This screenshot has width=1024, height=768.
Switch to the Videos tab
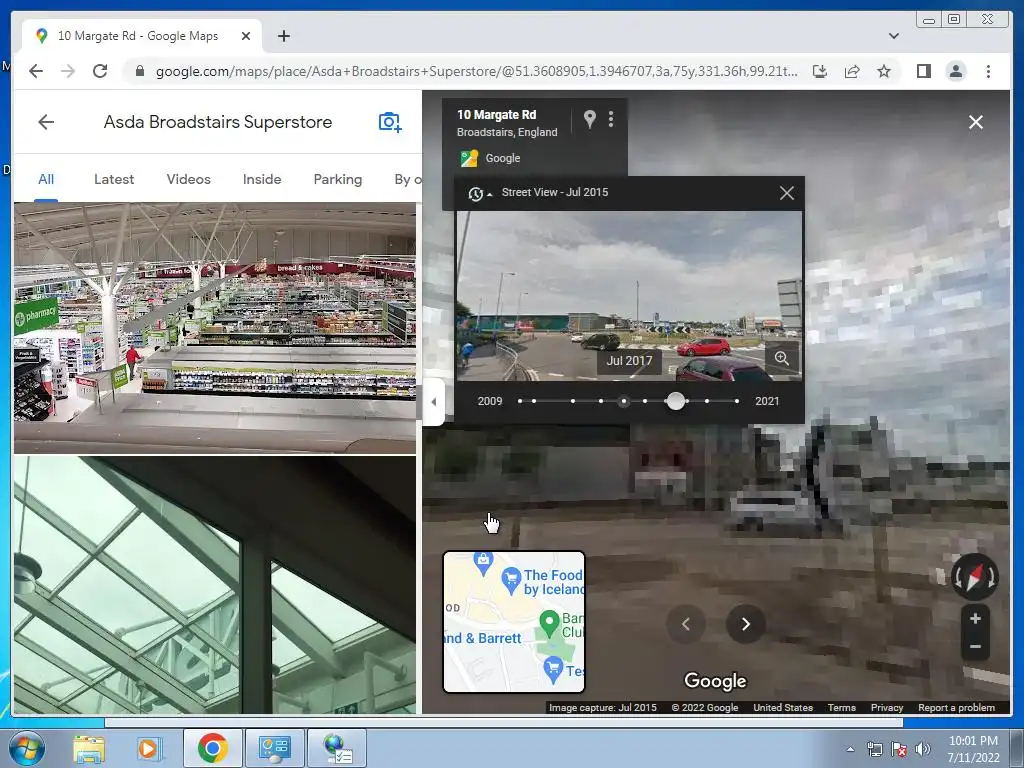coord(188,180)
